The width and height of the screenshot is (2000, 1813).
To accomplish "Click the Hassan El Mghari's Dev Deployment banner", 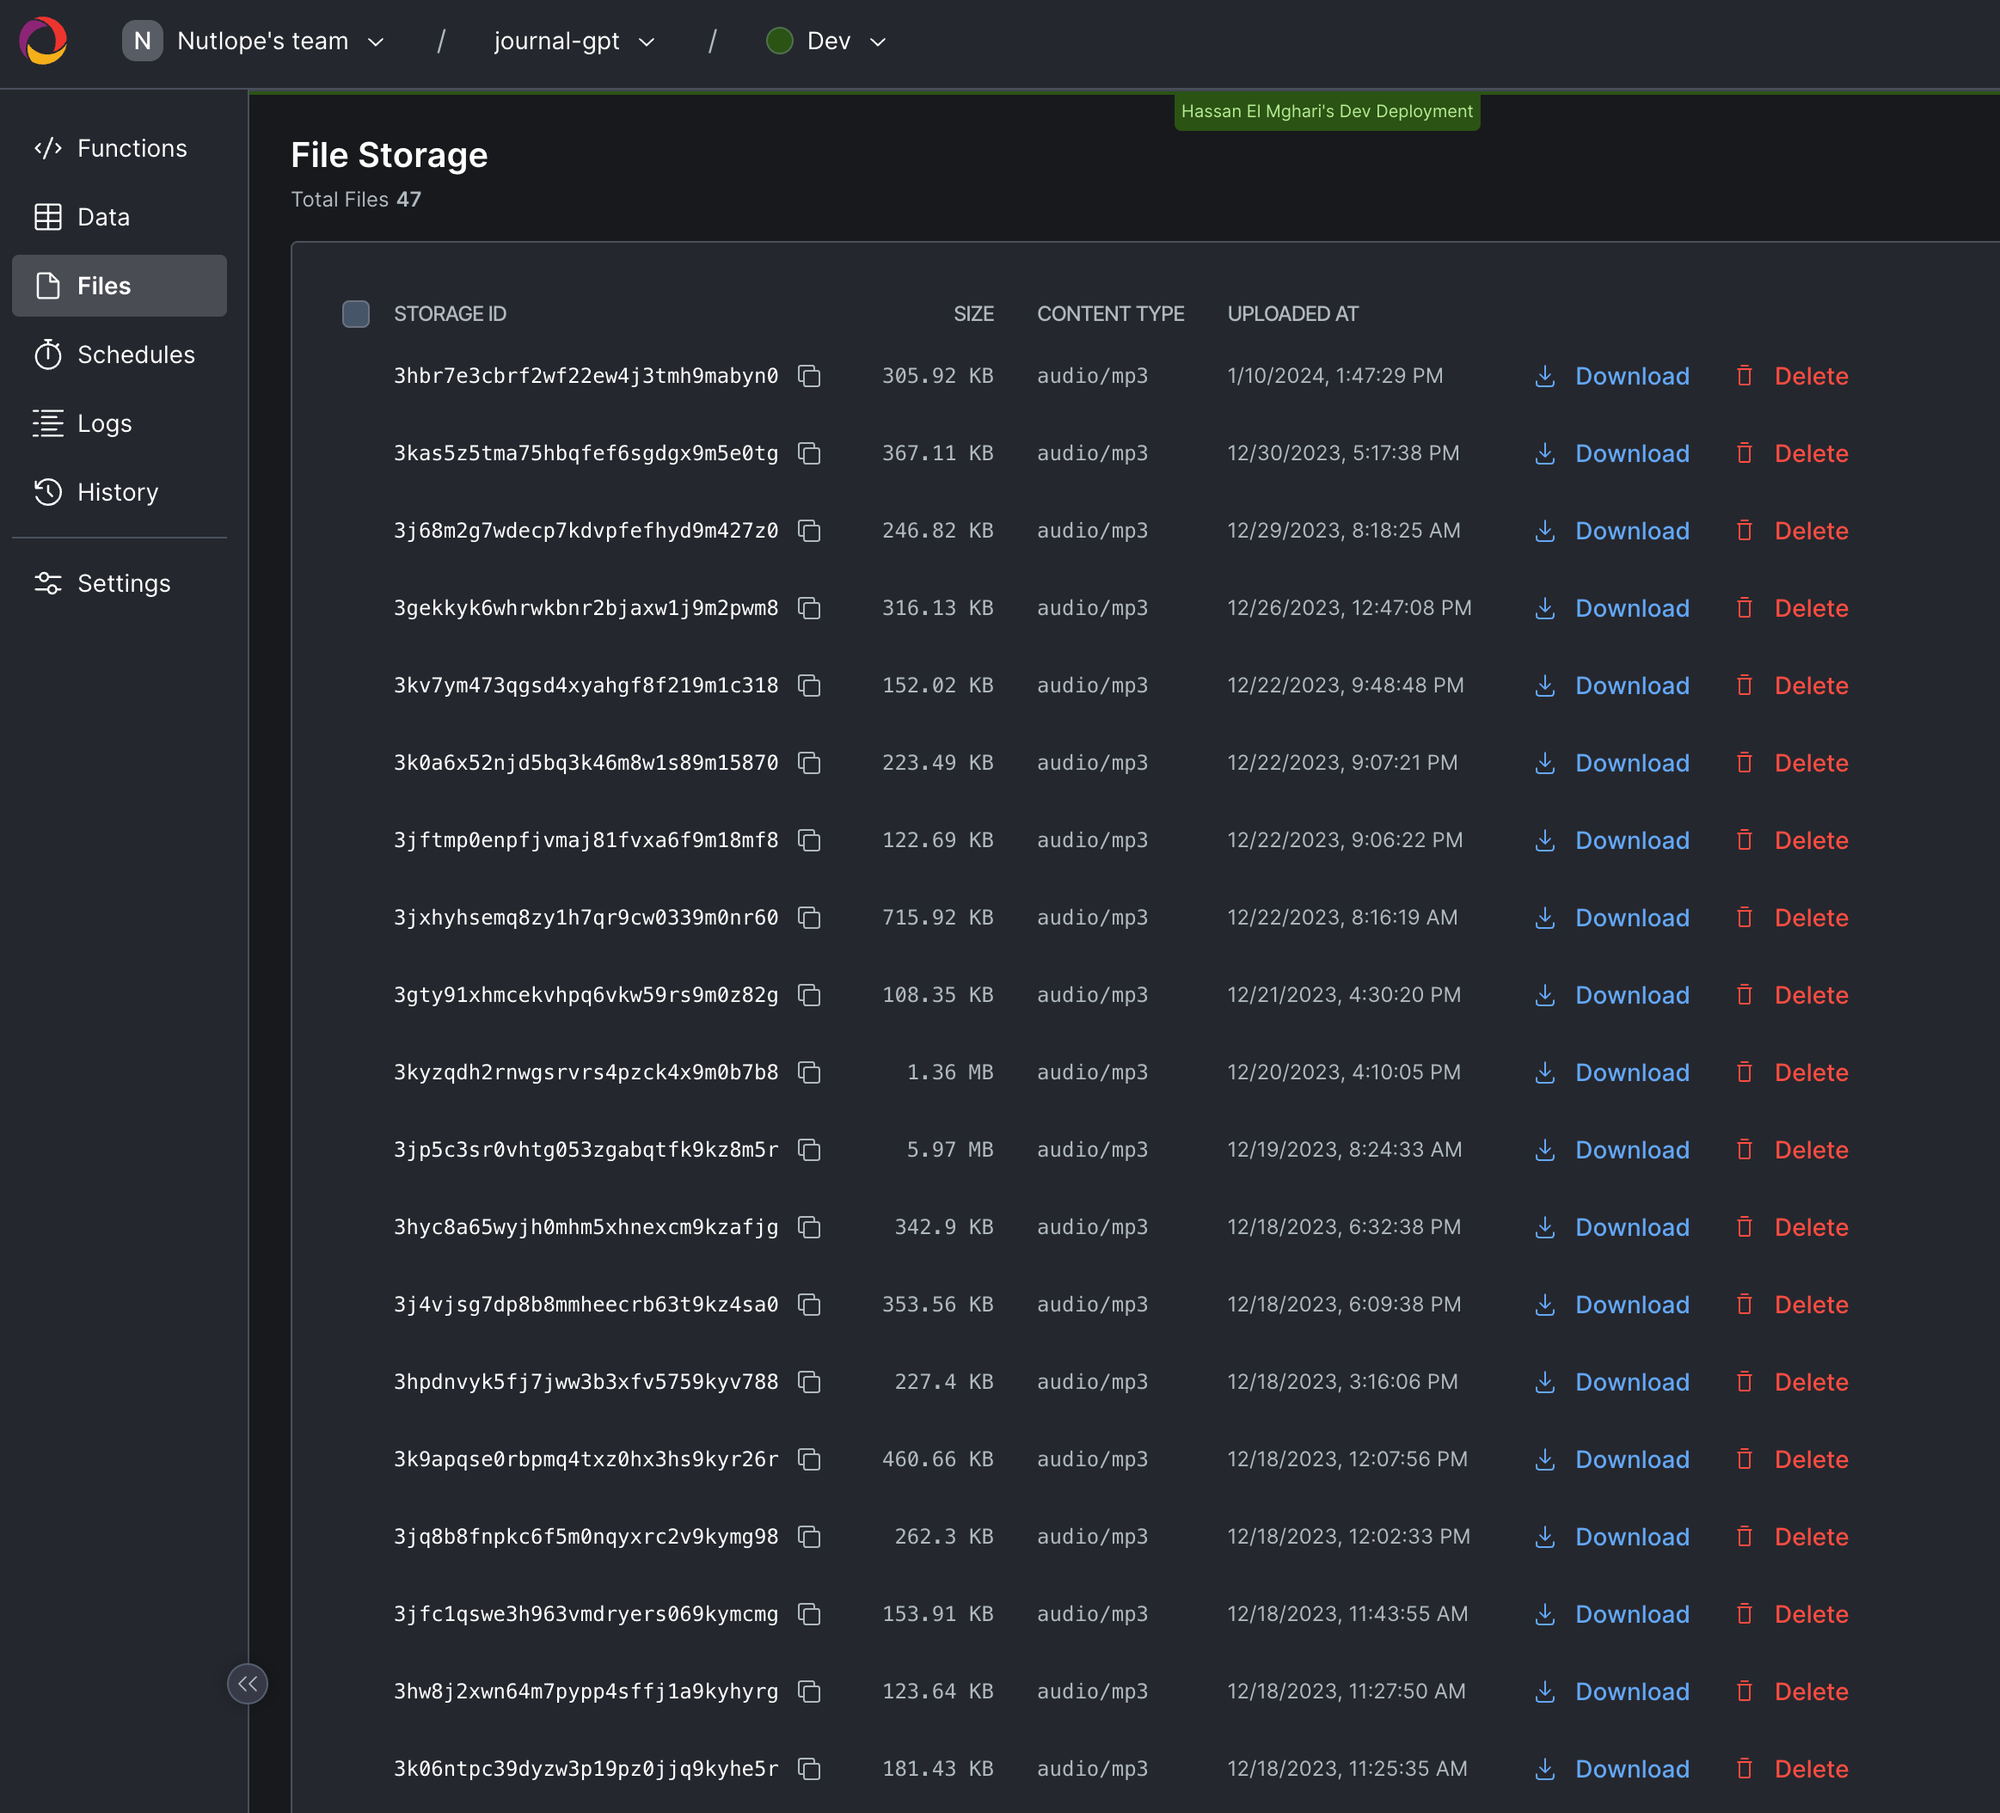I will pyautogui.click(x=1327, y=111).
